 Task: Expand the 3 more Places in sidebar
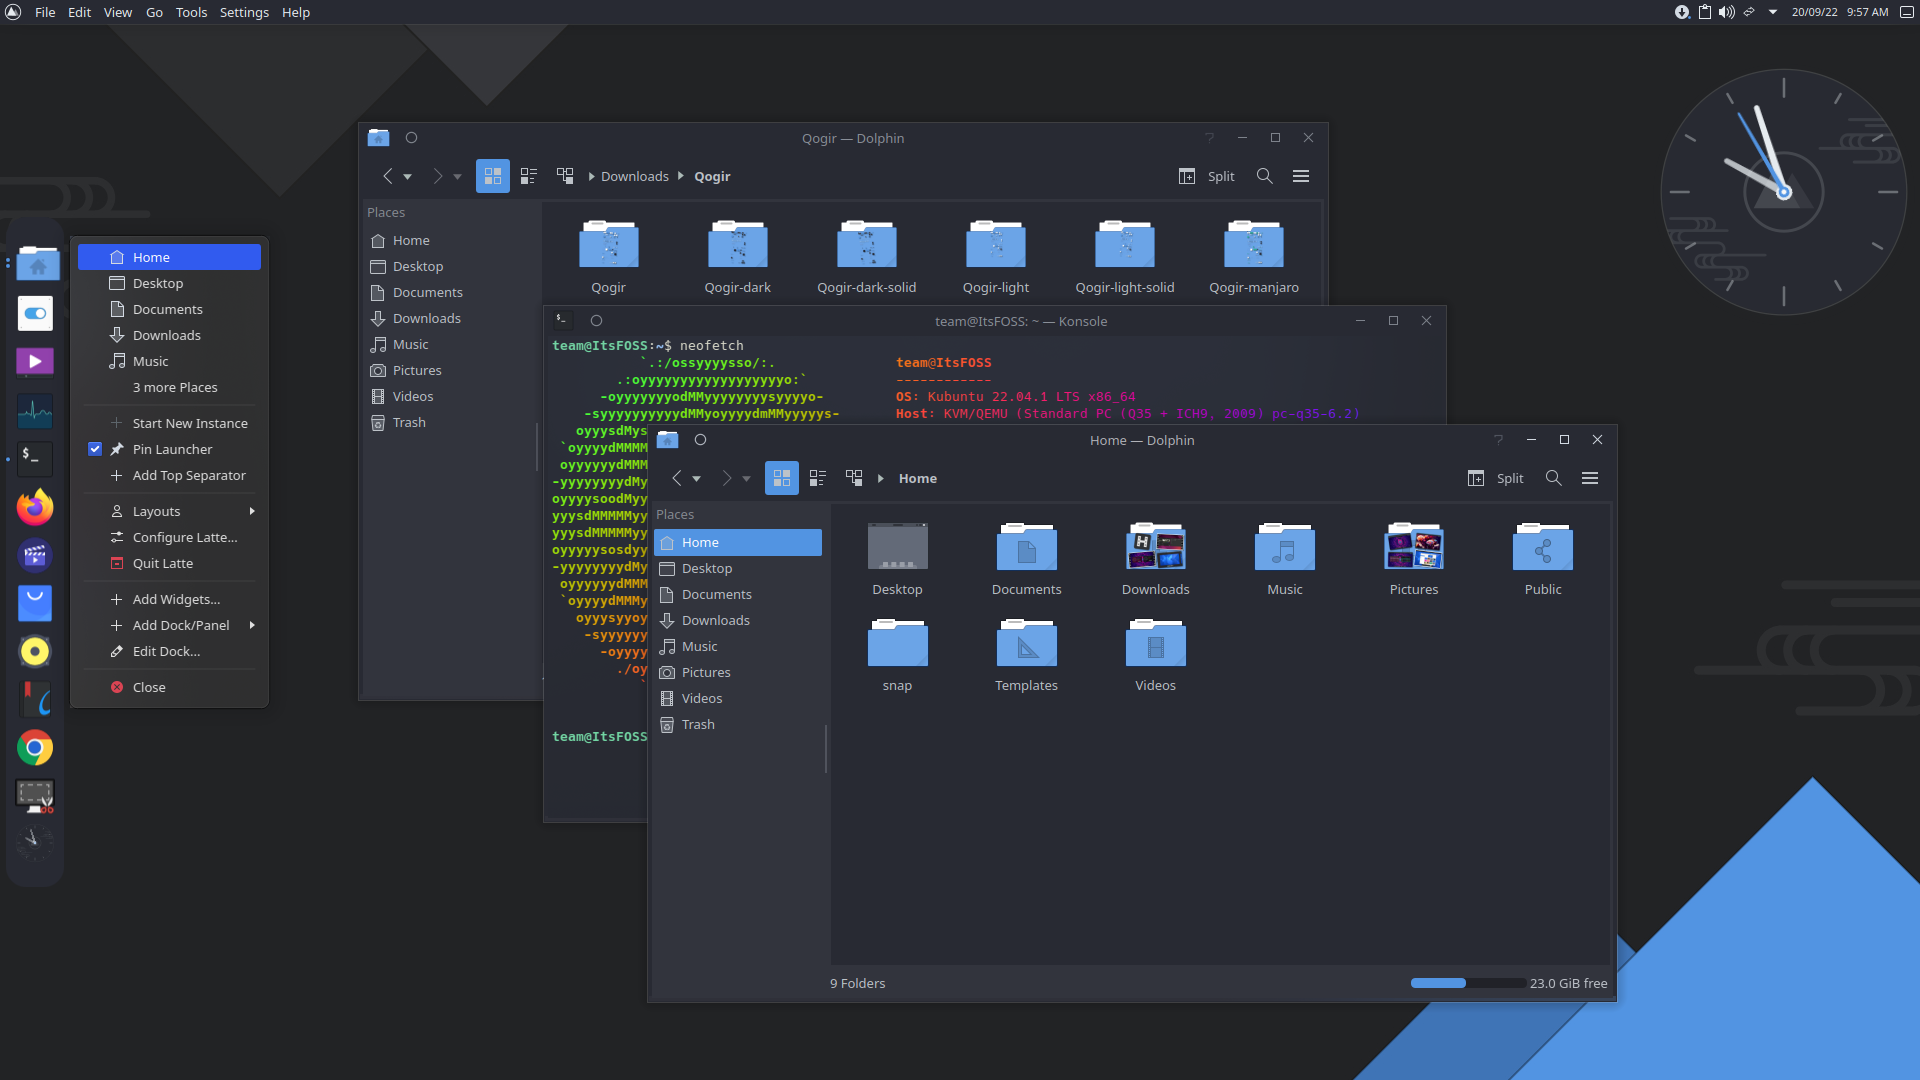point(173,386)
